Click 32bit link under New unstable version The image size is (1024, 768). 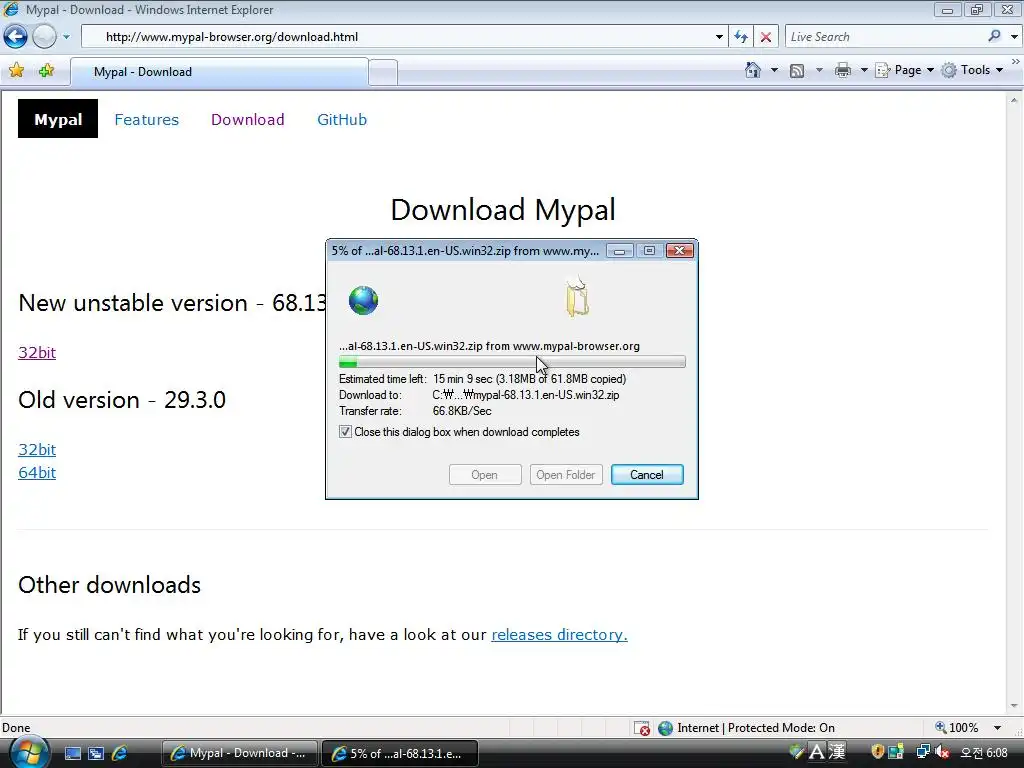[x=37, y=353]
